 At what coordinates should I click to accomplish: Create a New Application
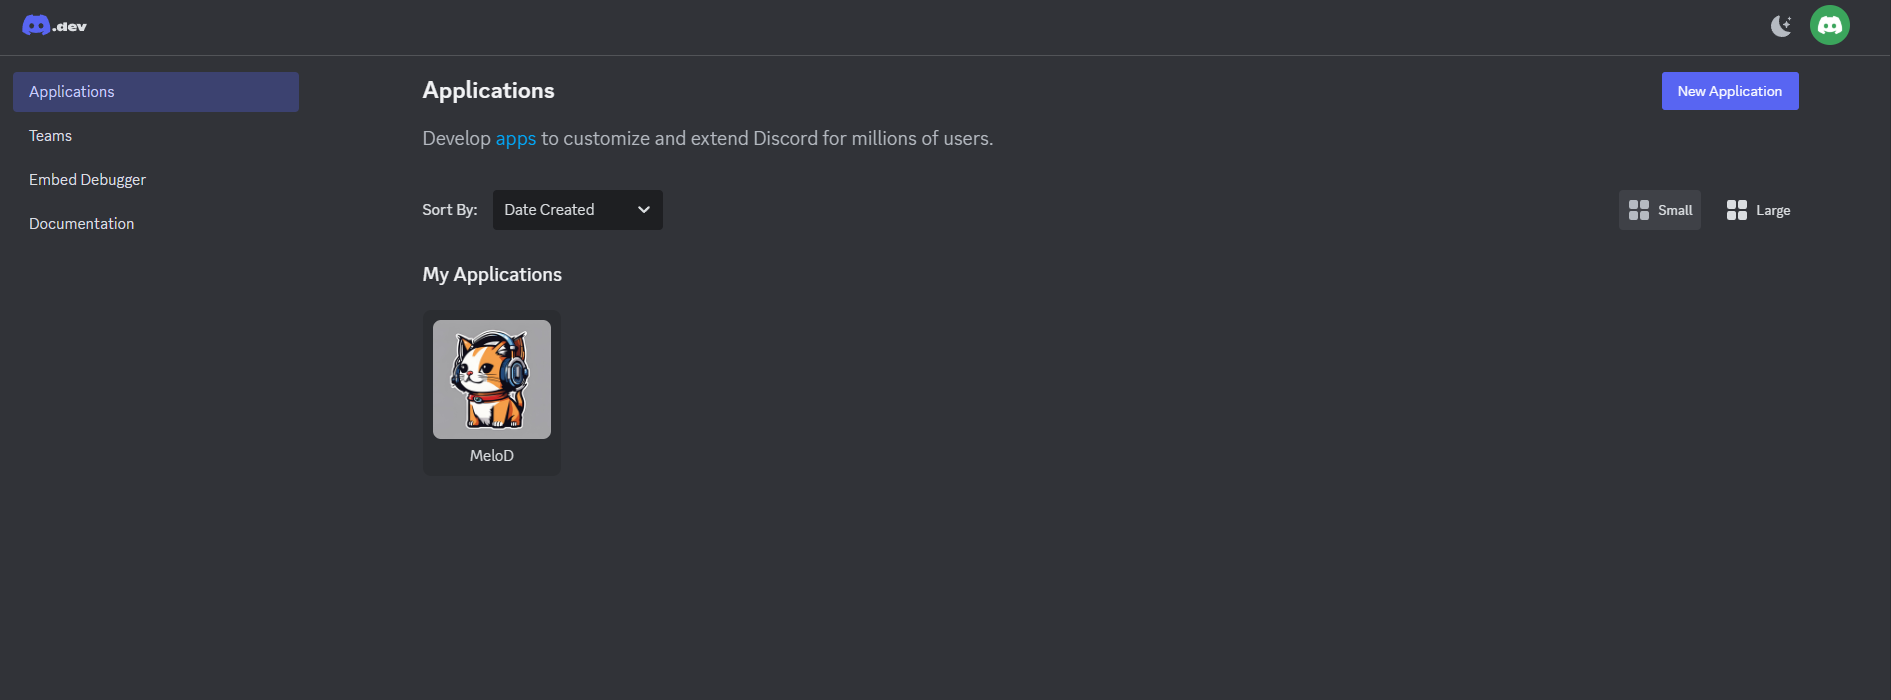(x=1729, y=90)
